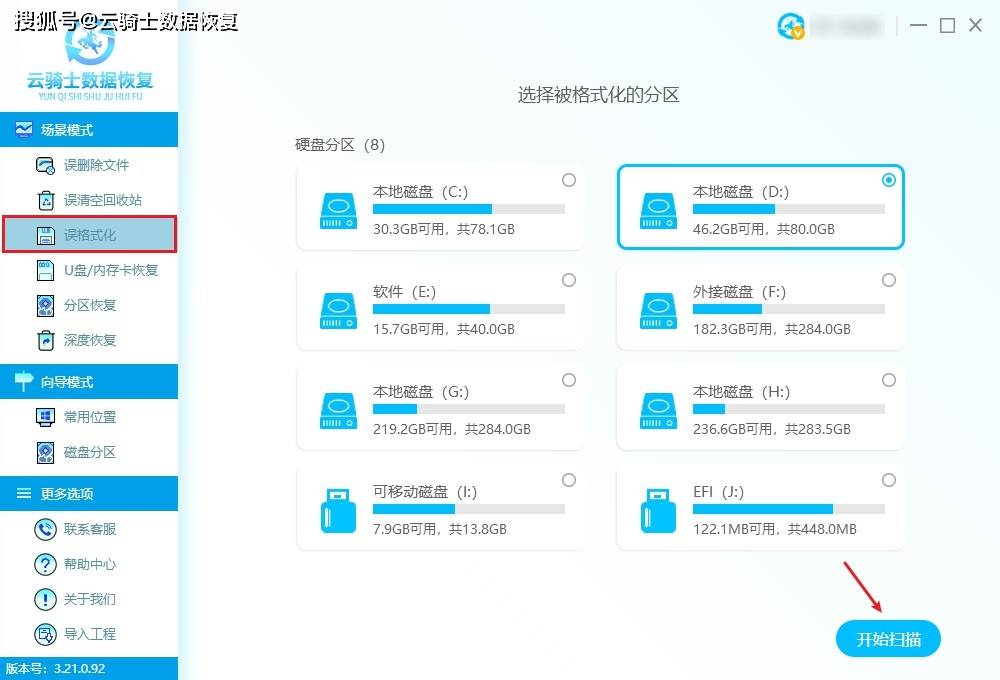The image size is (1000, 680).
Task: Switch to 联系客服 customer service
Action: pyautogui.click(x=90, y=529)
